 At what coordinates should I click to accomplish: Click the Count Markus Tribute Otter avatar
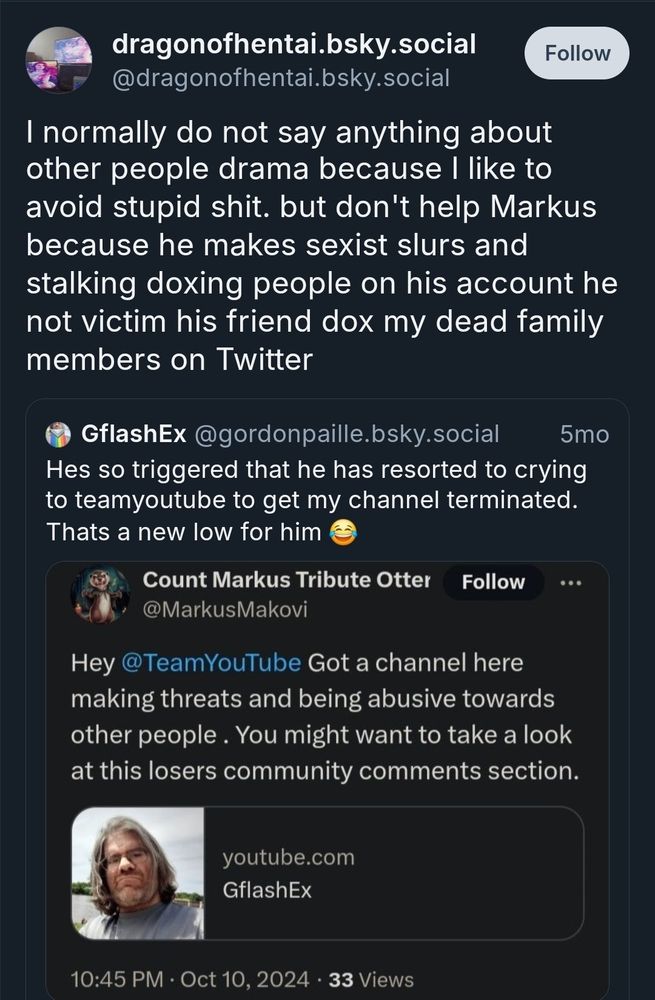[100, 594]
